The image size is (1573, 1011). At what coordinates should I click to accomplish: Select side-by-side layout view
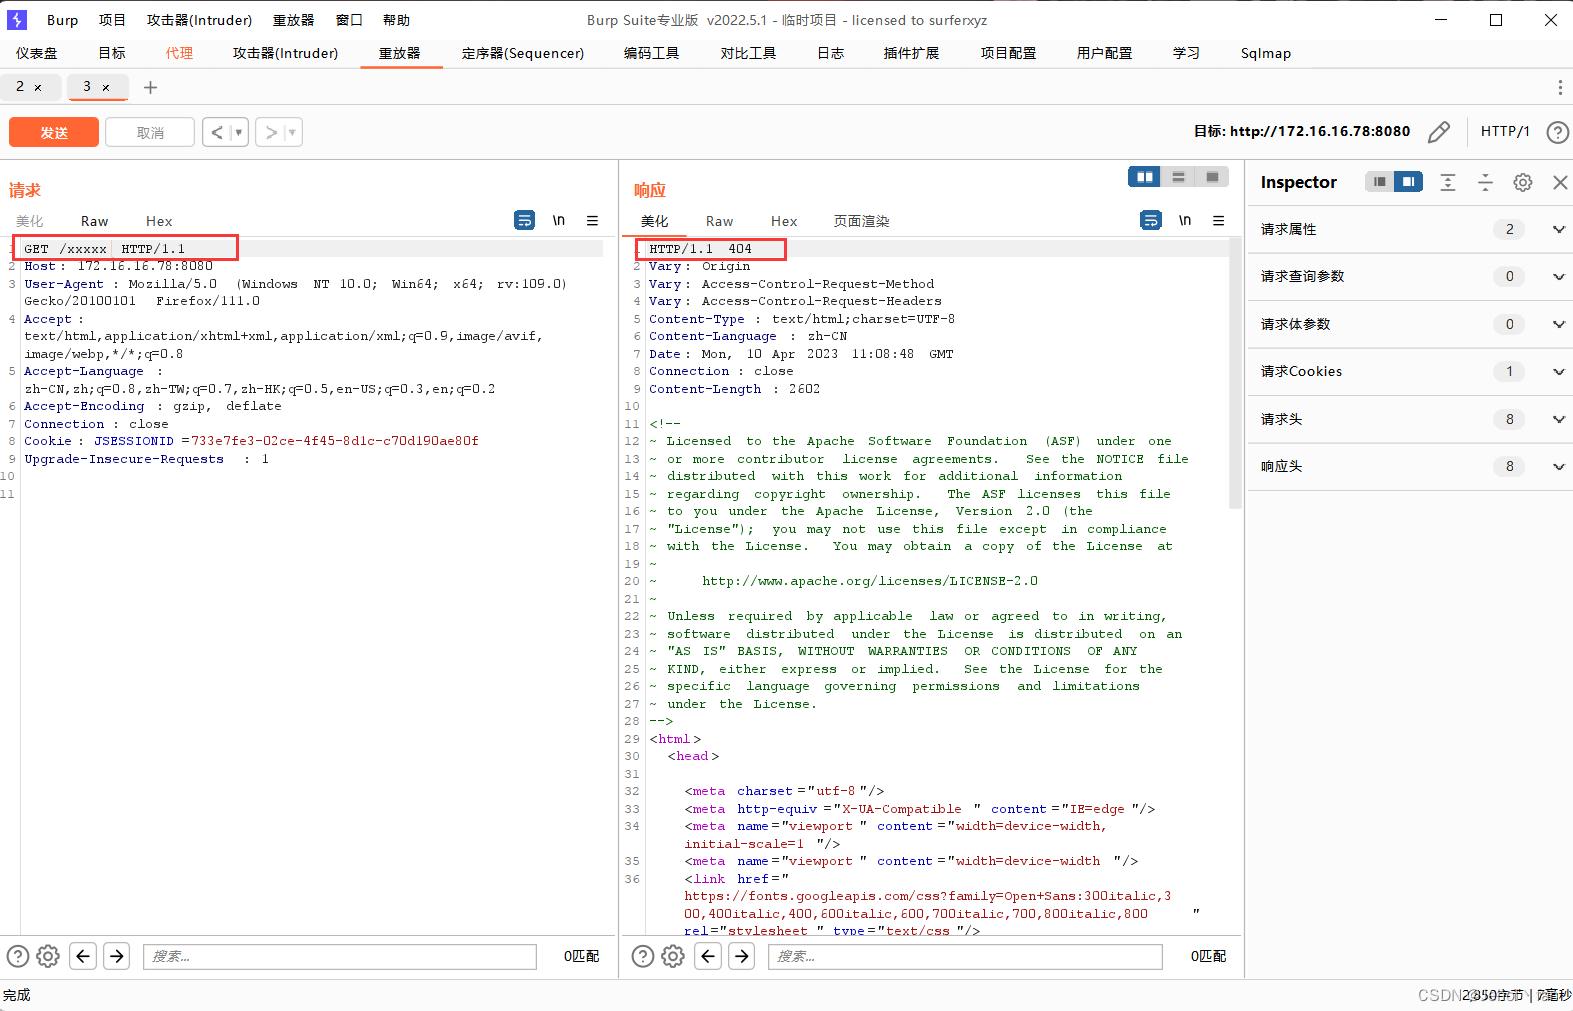[1145, 177]
